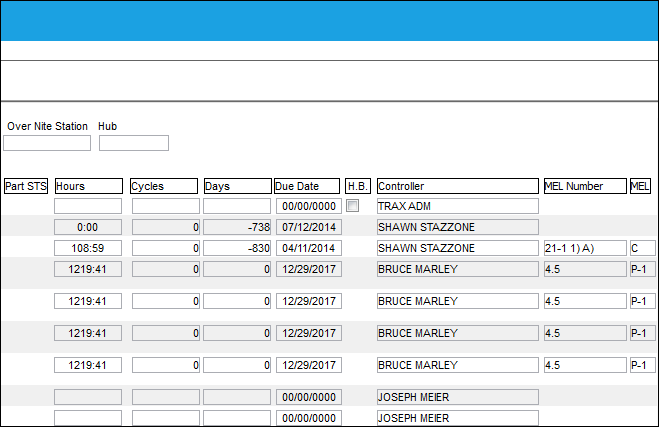Click Hours field in first JOSEPH MEIER row
Viewport: 659px width, 427px height.
coord(88,397)
